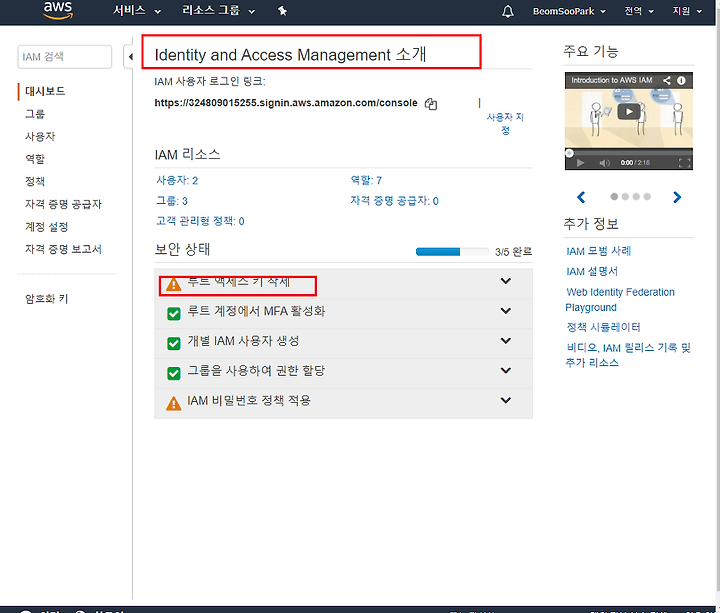Show video info icon on IAM video
Image resolution: width=720 pixels, height=613 pixels.
tap(681, 80)
